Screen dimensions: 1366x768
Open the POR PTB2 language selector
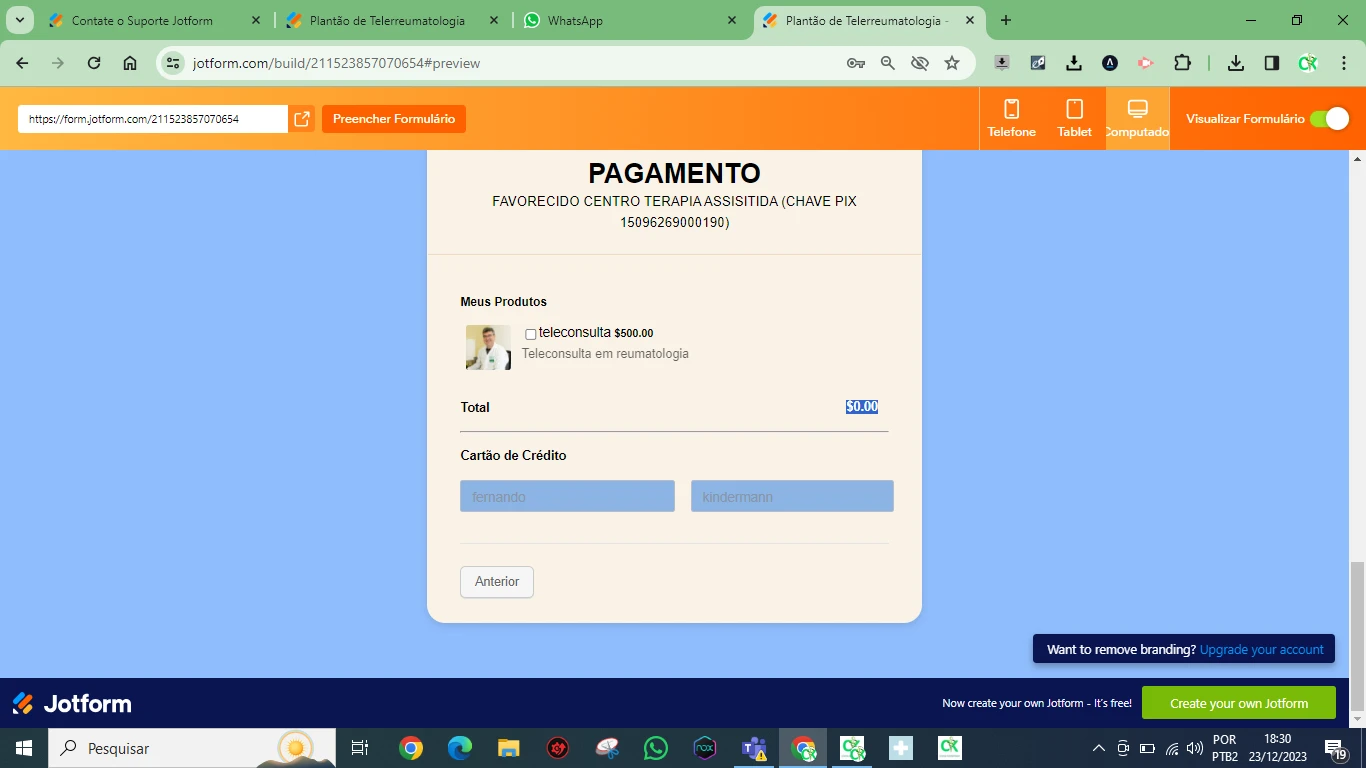tap(1224, 747)
